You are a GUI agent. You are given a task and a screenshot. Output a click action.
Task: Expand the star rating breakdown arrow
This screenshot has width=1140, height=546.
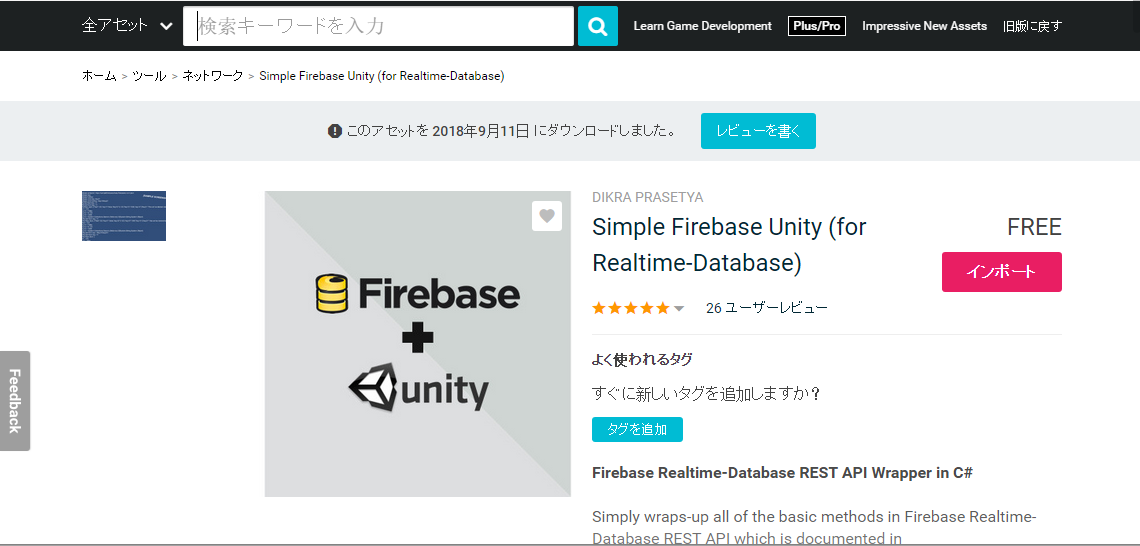click(680, 309)
